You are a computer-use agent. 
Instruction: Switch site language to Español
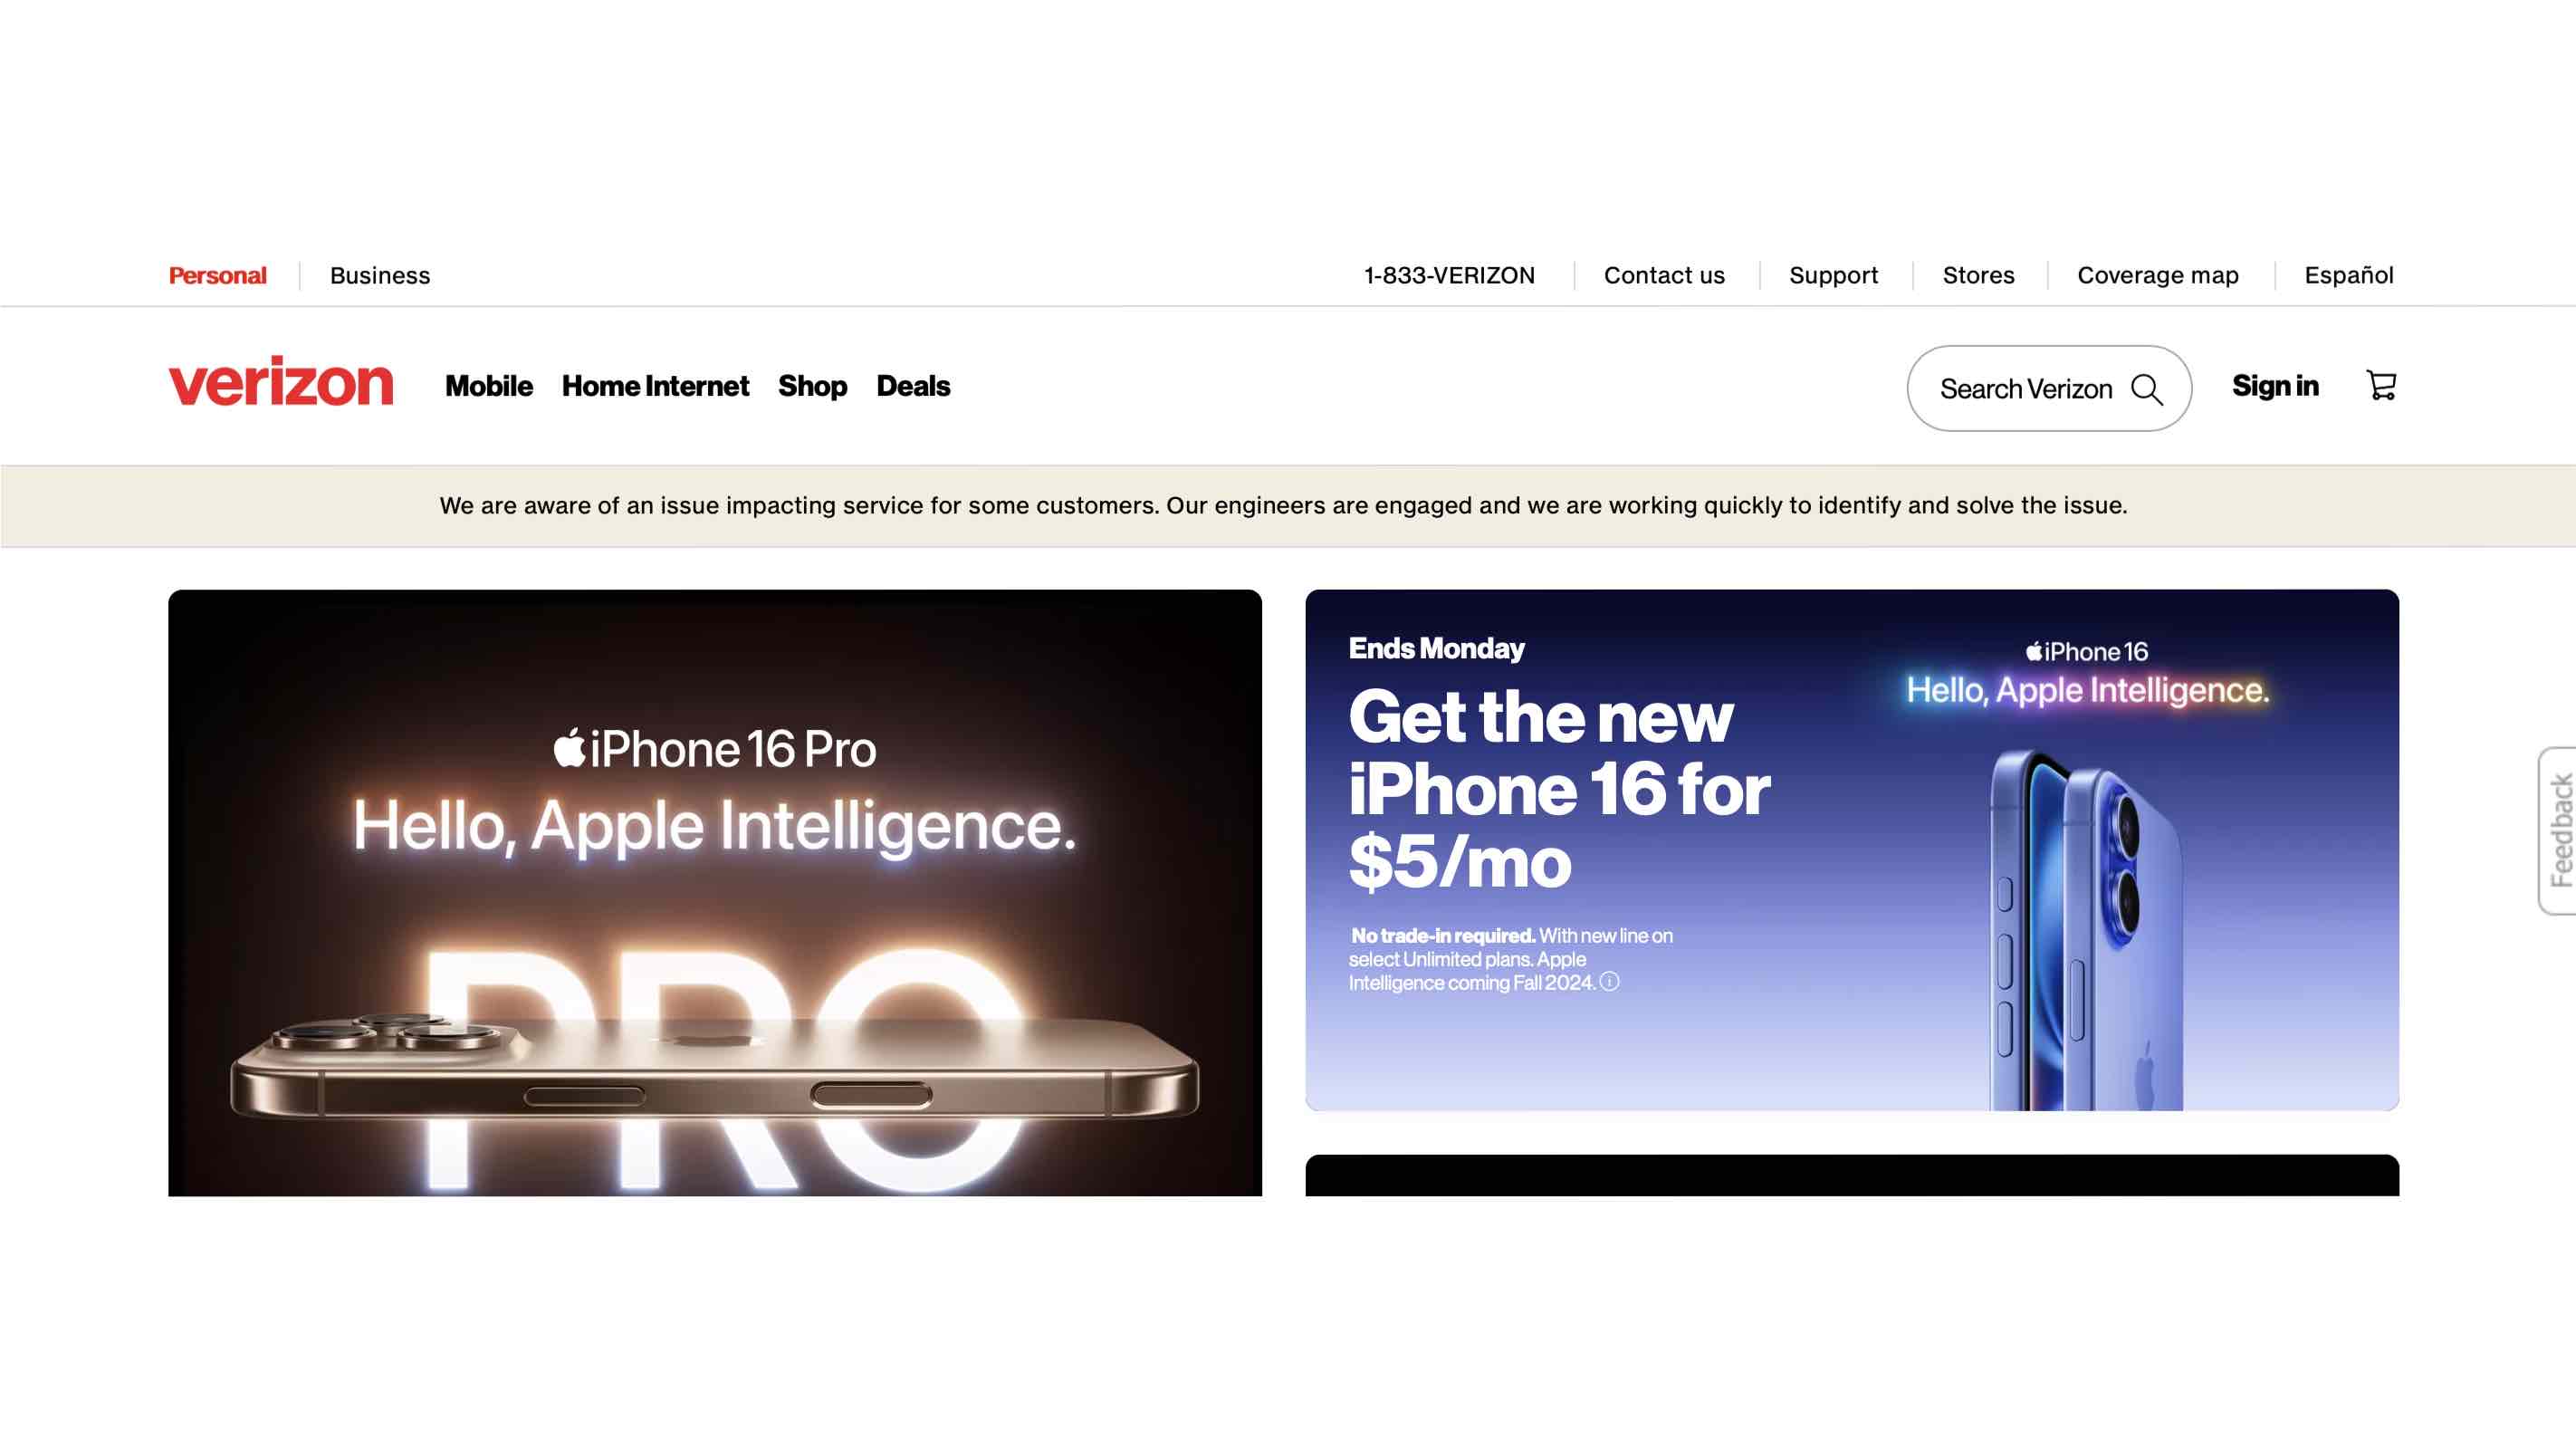tap(2350, 276)
